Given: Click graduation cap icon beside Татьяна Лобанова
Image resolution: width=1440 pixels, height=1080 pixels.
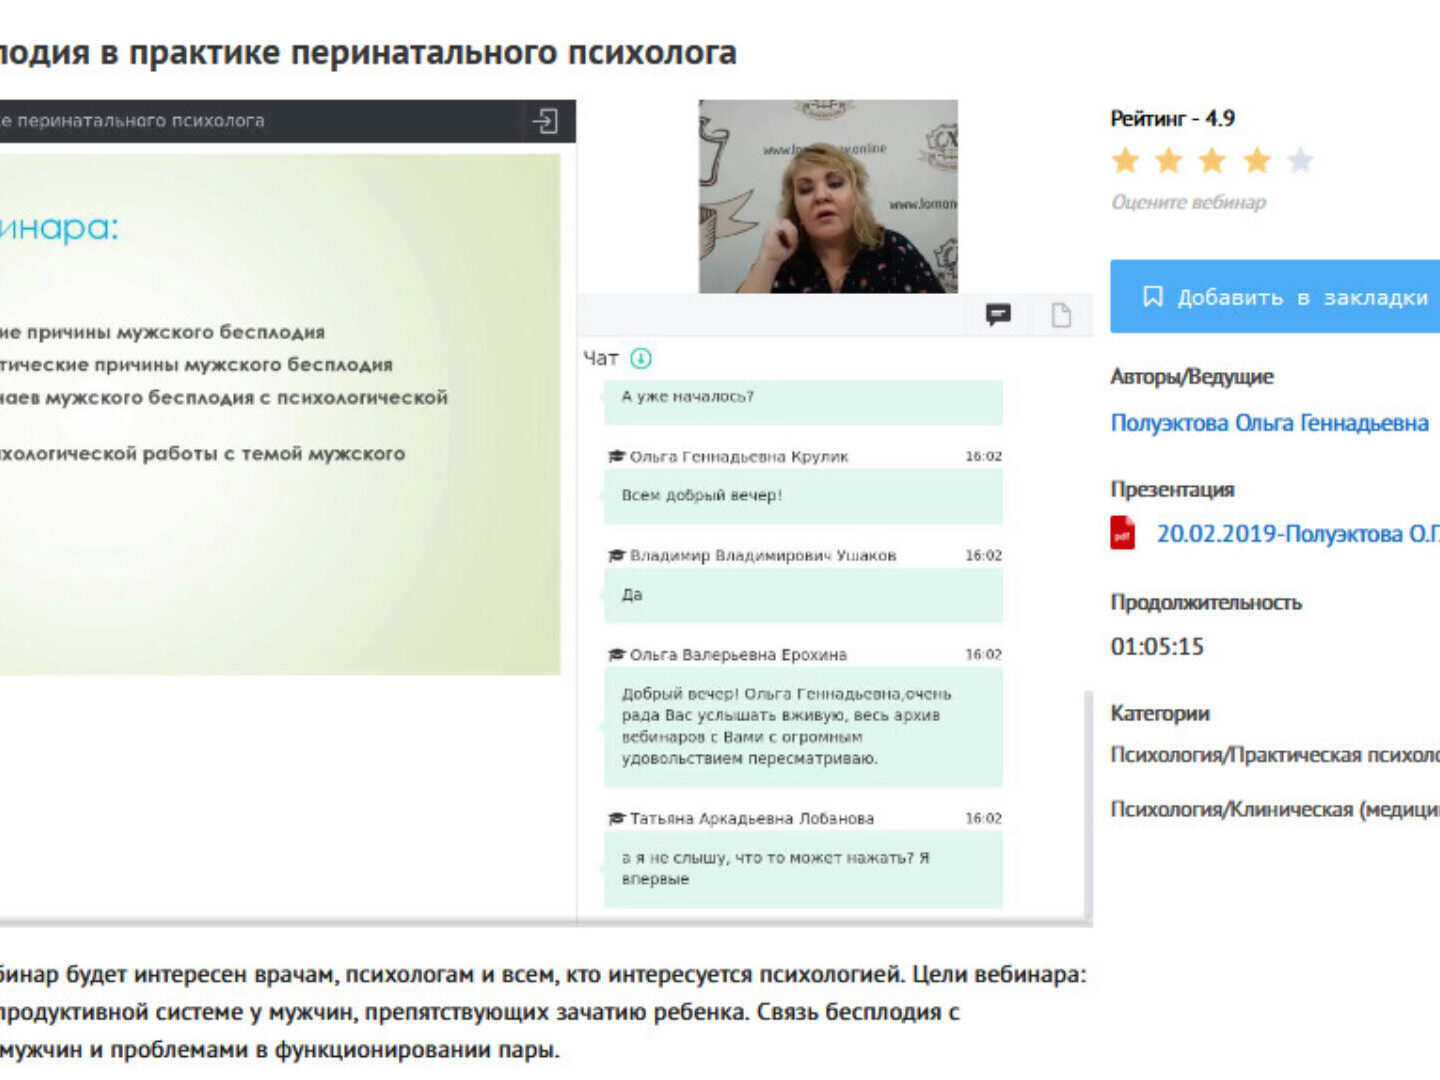Looking at the screenshot, I should (617, 818).
